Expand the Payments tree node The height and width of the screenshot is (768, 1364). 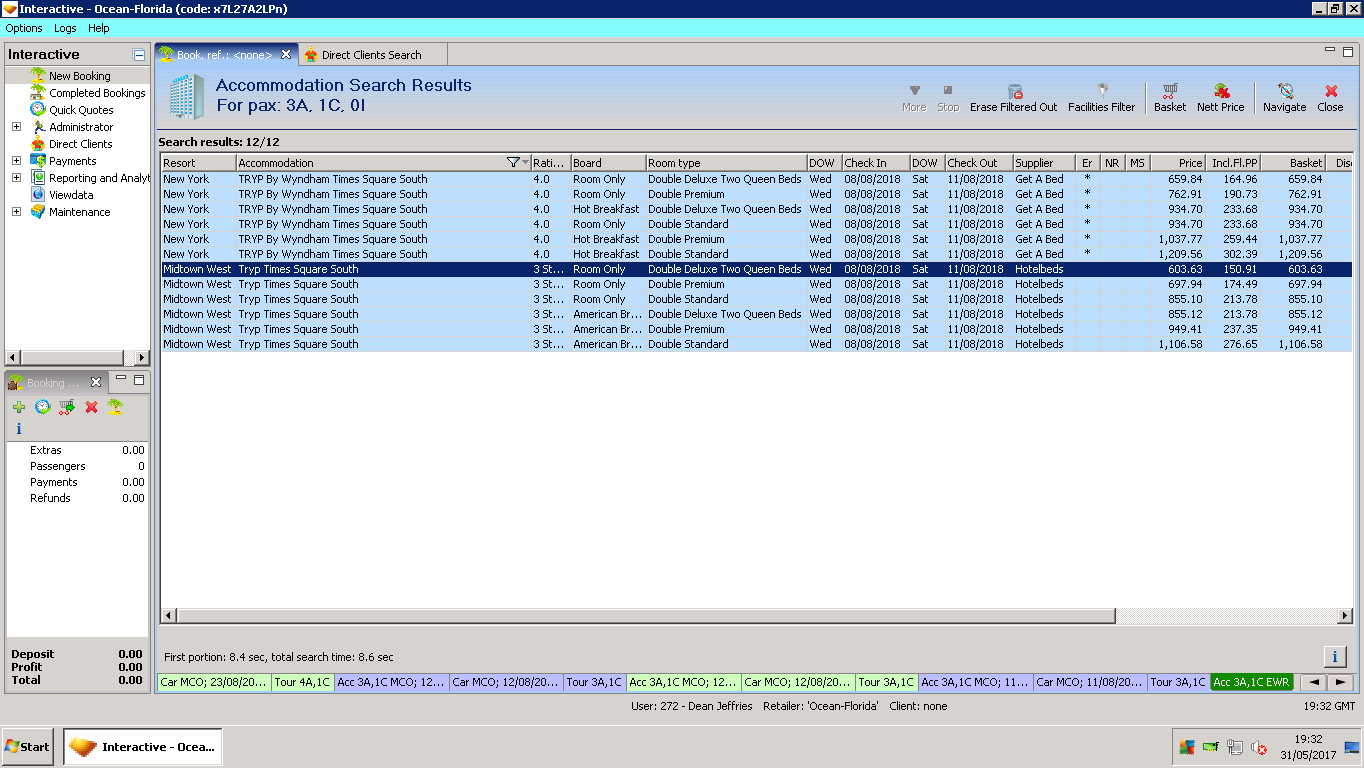(16, 161)
